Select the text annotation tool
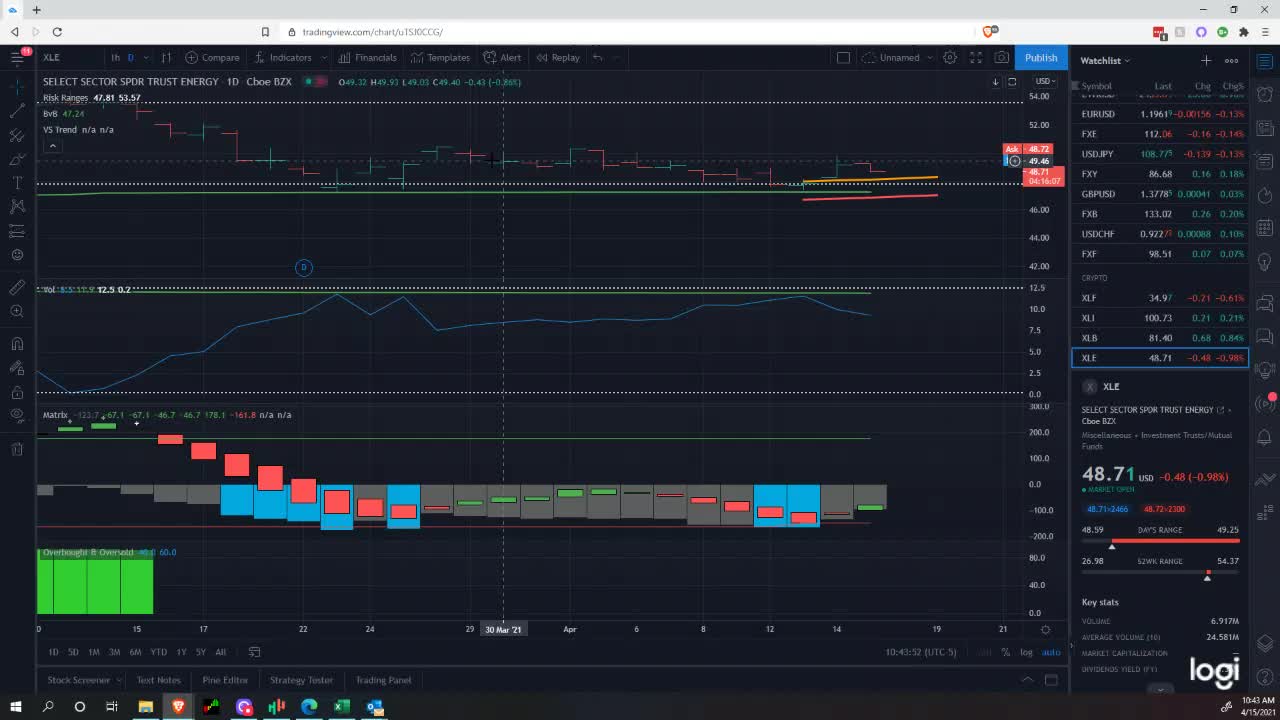 pyautogui.click(x=17, y=183)
